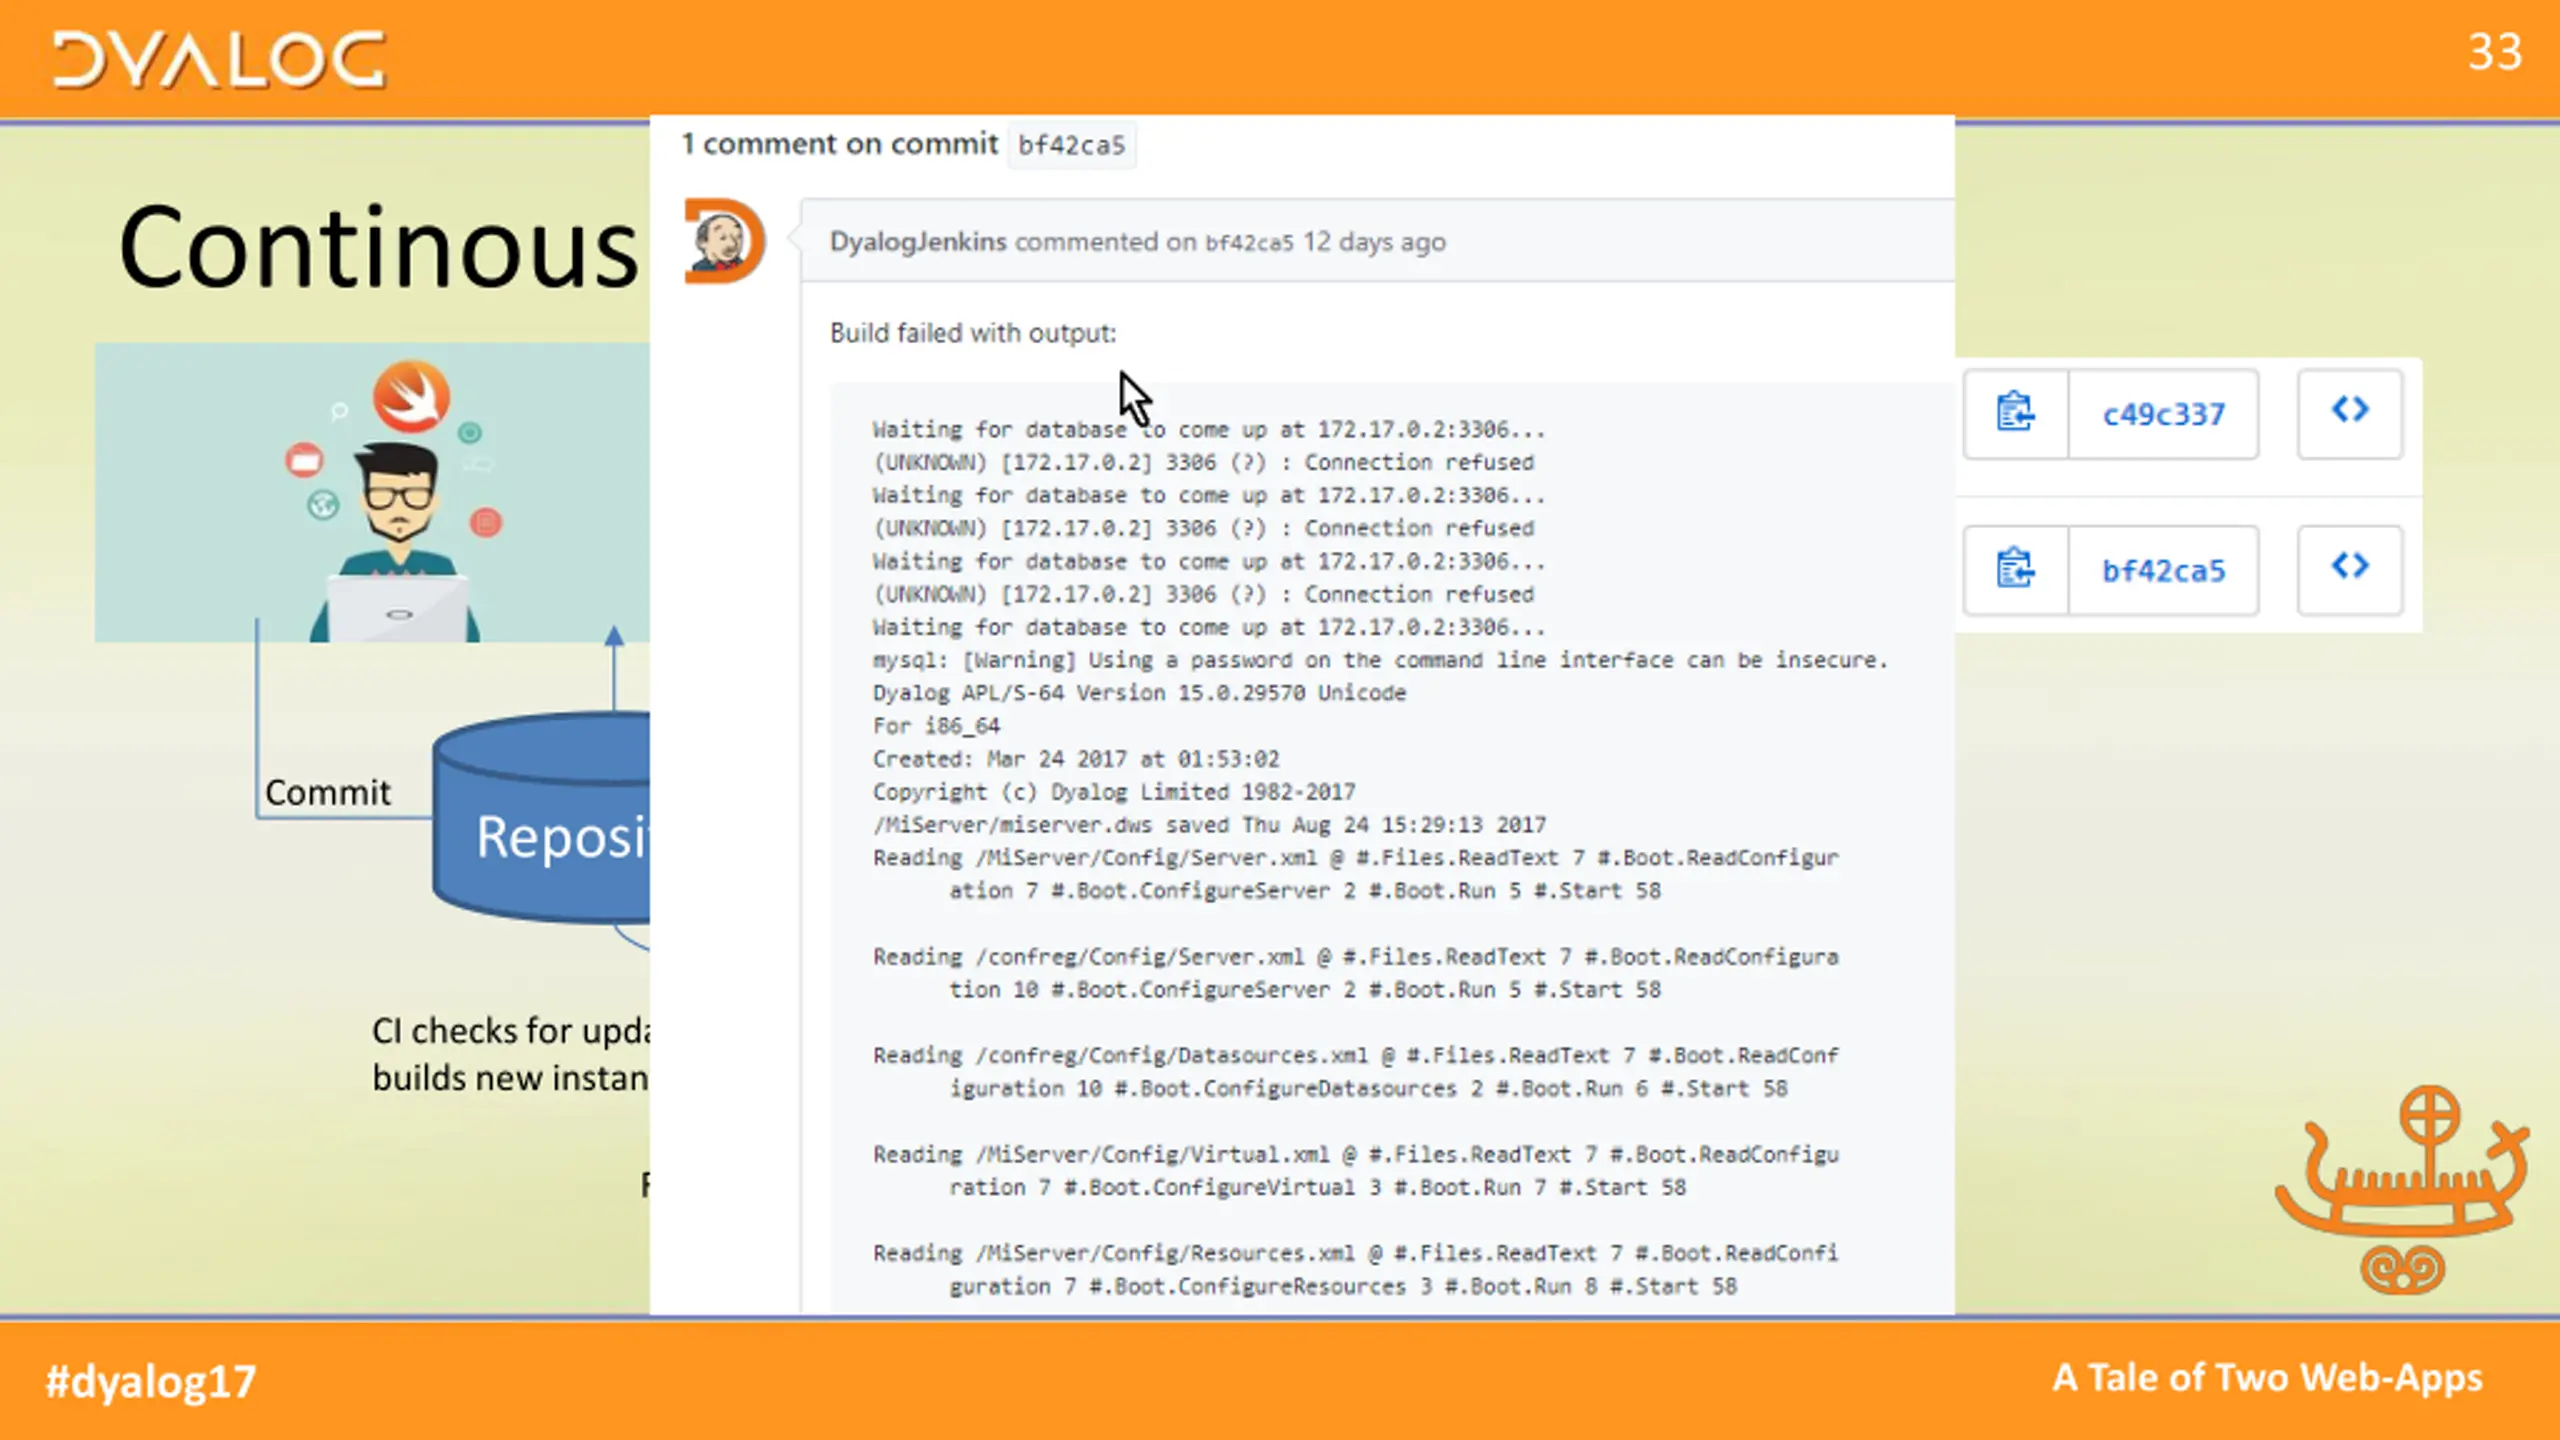Open commit link c49c337
The width and height of the screenshot is (2560, 1440).
click(x=2163, y=414)
